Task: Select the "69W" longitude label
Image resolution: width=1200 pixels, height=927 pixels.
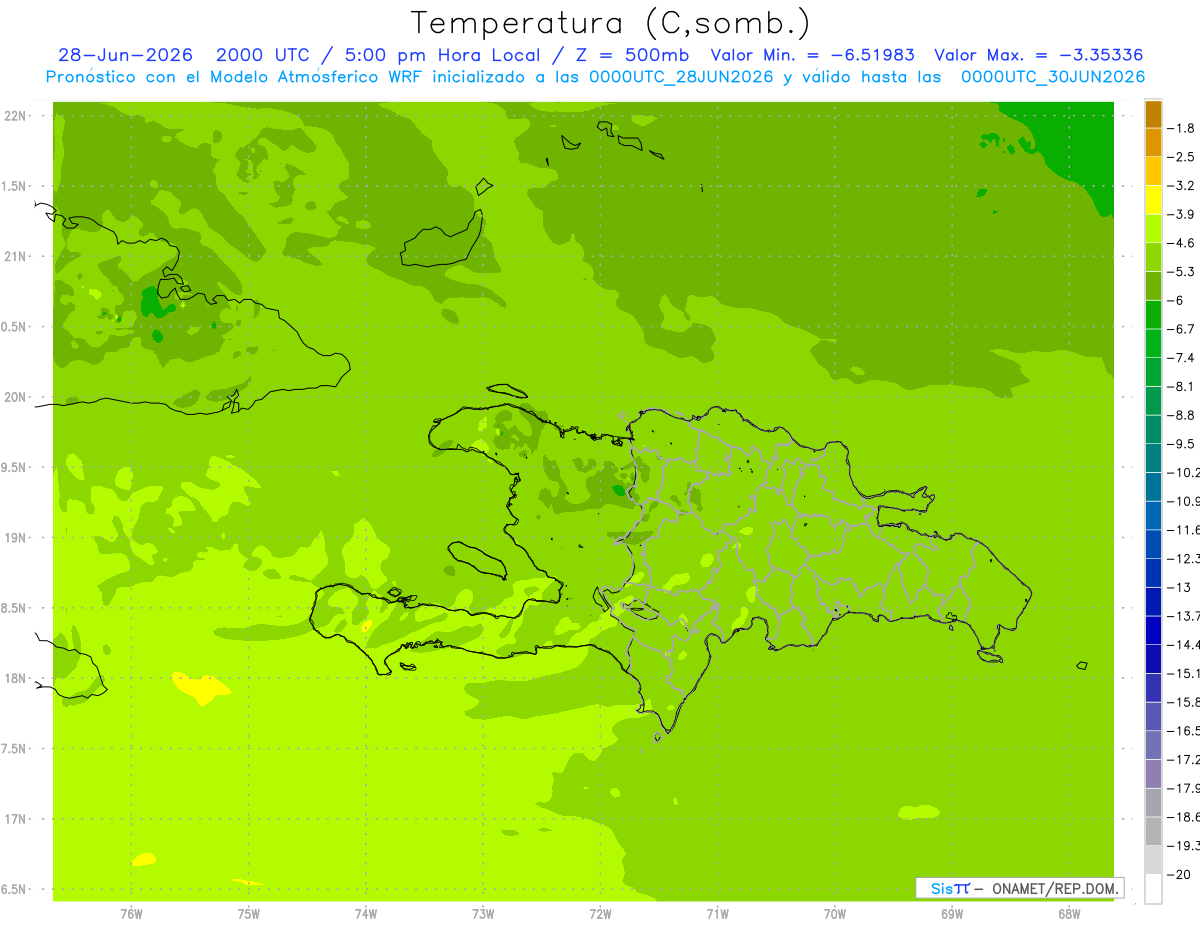Action: tap(952, 914)
